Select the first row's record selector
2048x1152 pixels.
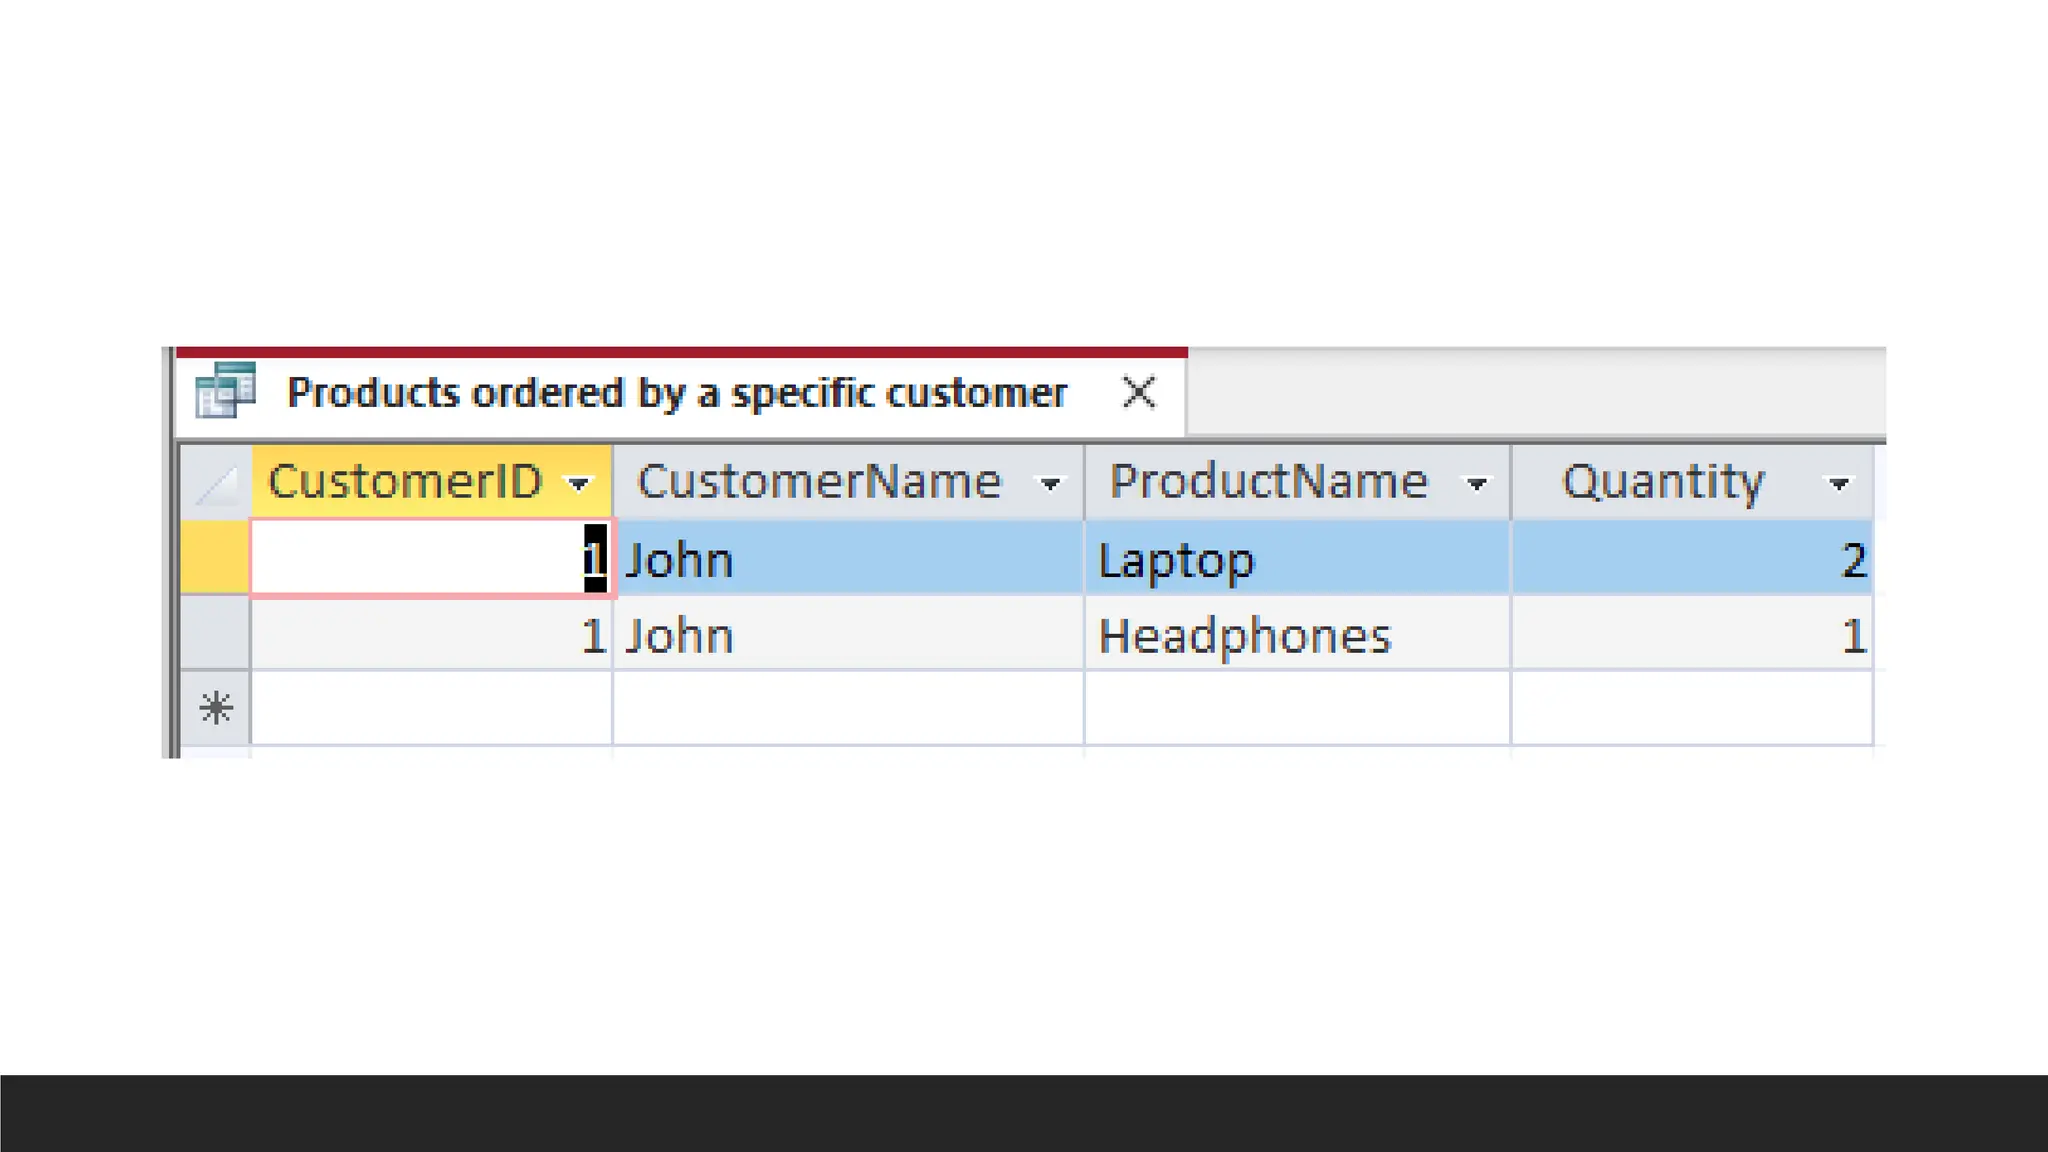tap(215, 558)
